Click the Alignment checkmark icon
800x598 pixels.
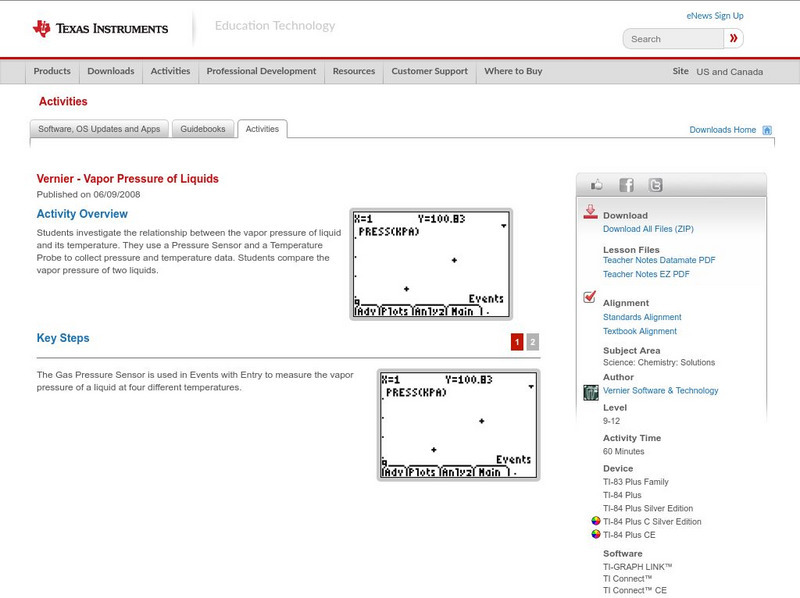point(589,294)
